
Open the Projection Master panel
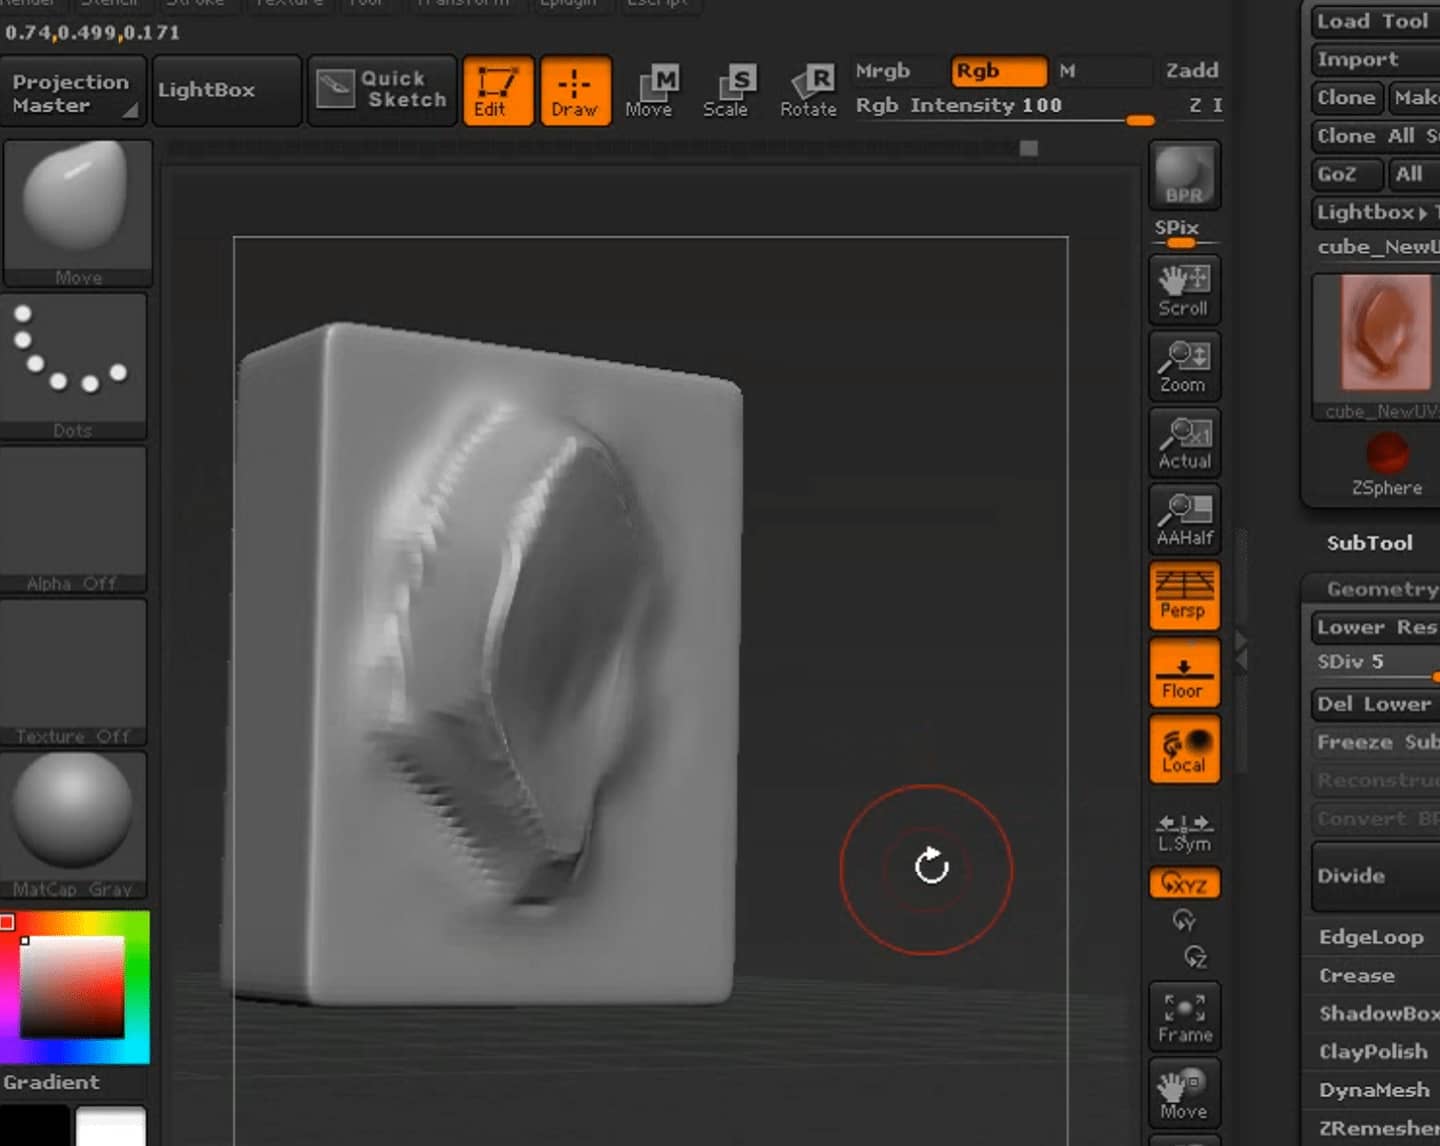coord(73,92)
